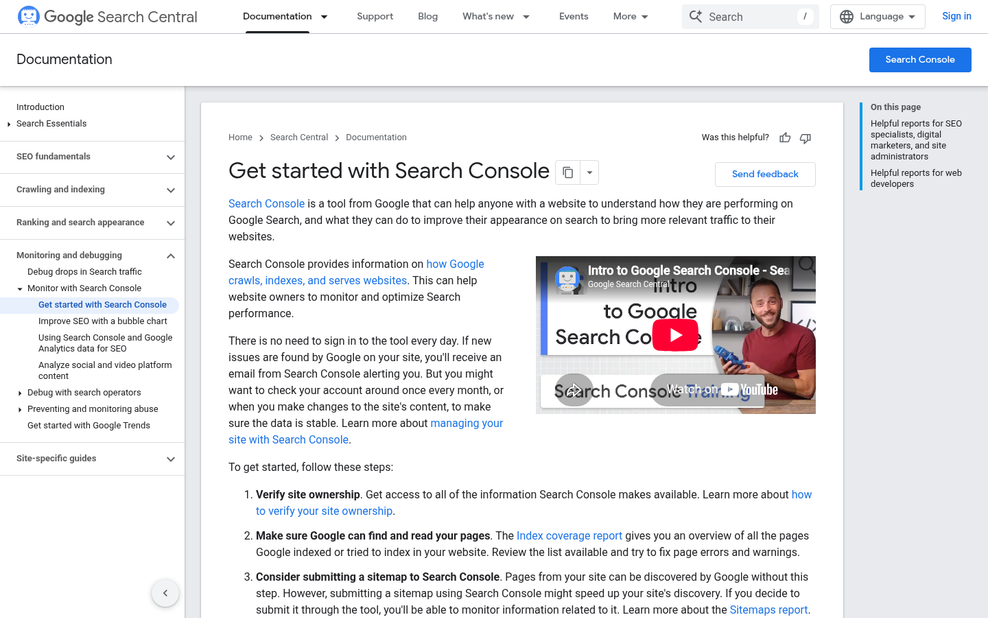The width and height of the screenshot is (988, 618).
Task: Open the copy page options dropdown arrow
Action: point(589,172)
